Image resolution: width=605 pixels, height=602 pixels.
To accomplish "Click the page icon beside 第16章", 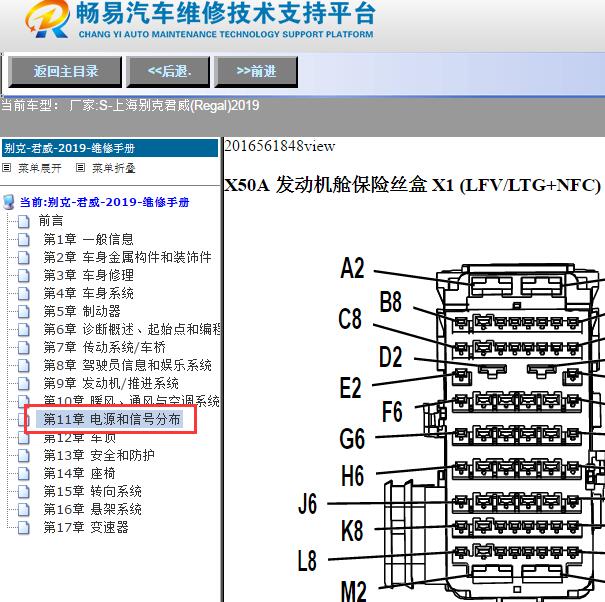I will coord(24,510).
